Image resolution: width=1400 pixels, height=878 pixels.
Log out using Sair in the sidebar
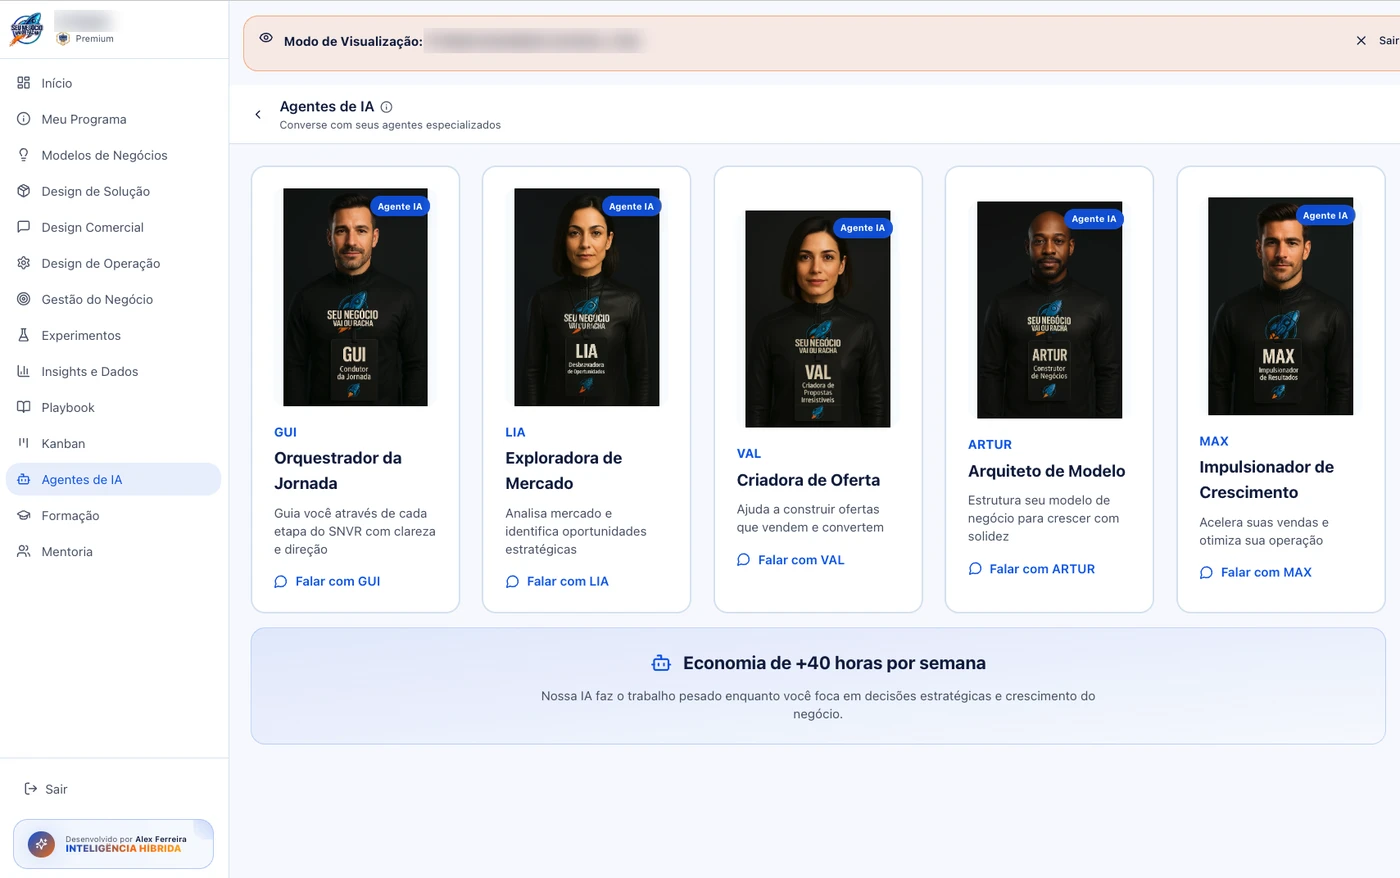tap(46, 789)
